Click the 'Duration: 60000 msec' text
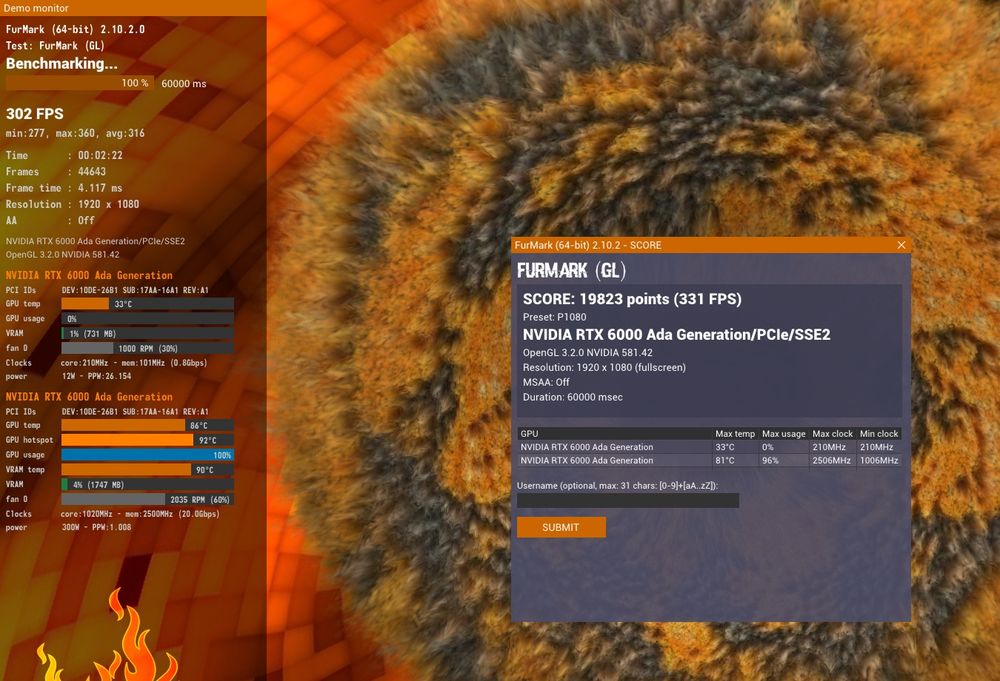The width and height of the screenshot is (1000, 681). tap(573, 397)
